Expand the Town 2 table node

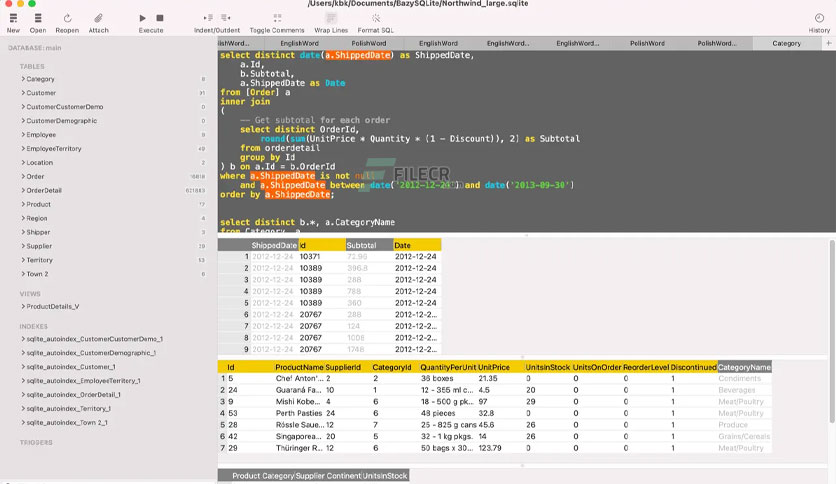click(23, 274)
